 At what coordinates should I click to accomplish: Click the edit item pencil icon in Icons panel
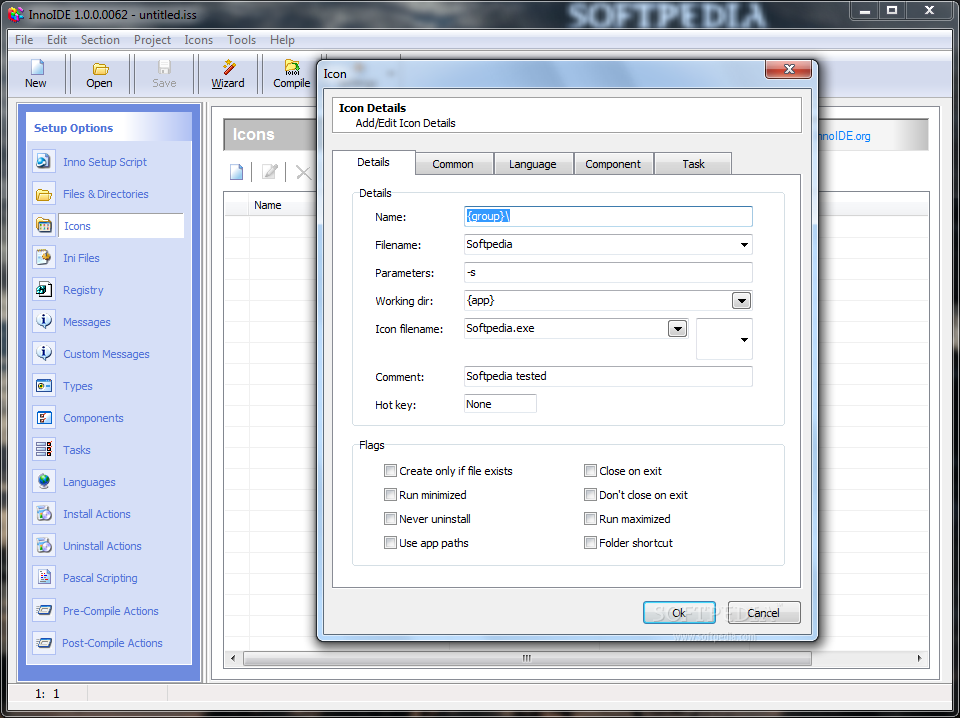click(269, 172)
